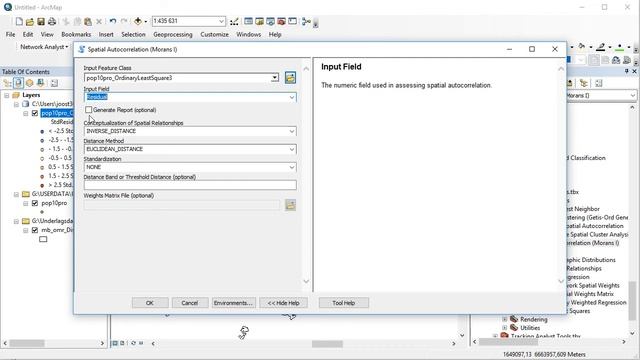
Task: Open the Editor toolbar icon next to scale box
Action: coord(234,22)
